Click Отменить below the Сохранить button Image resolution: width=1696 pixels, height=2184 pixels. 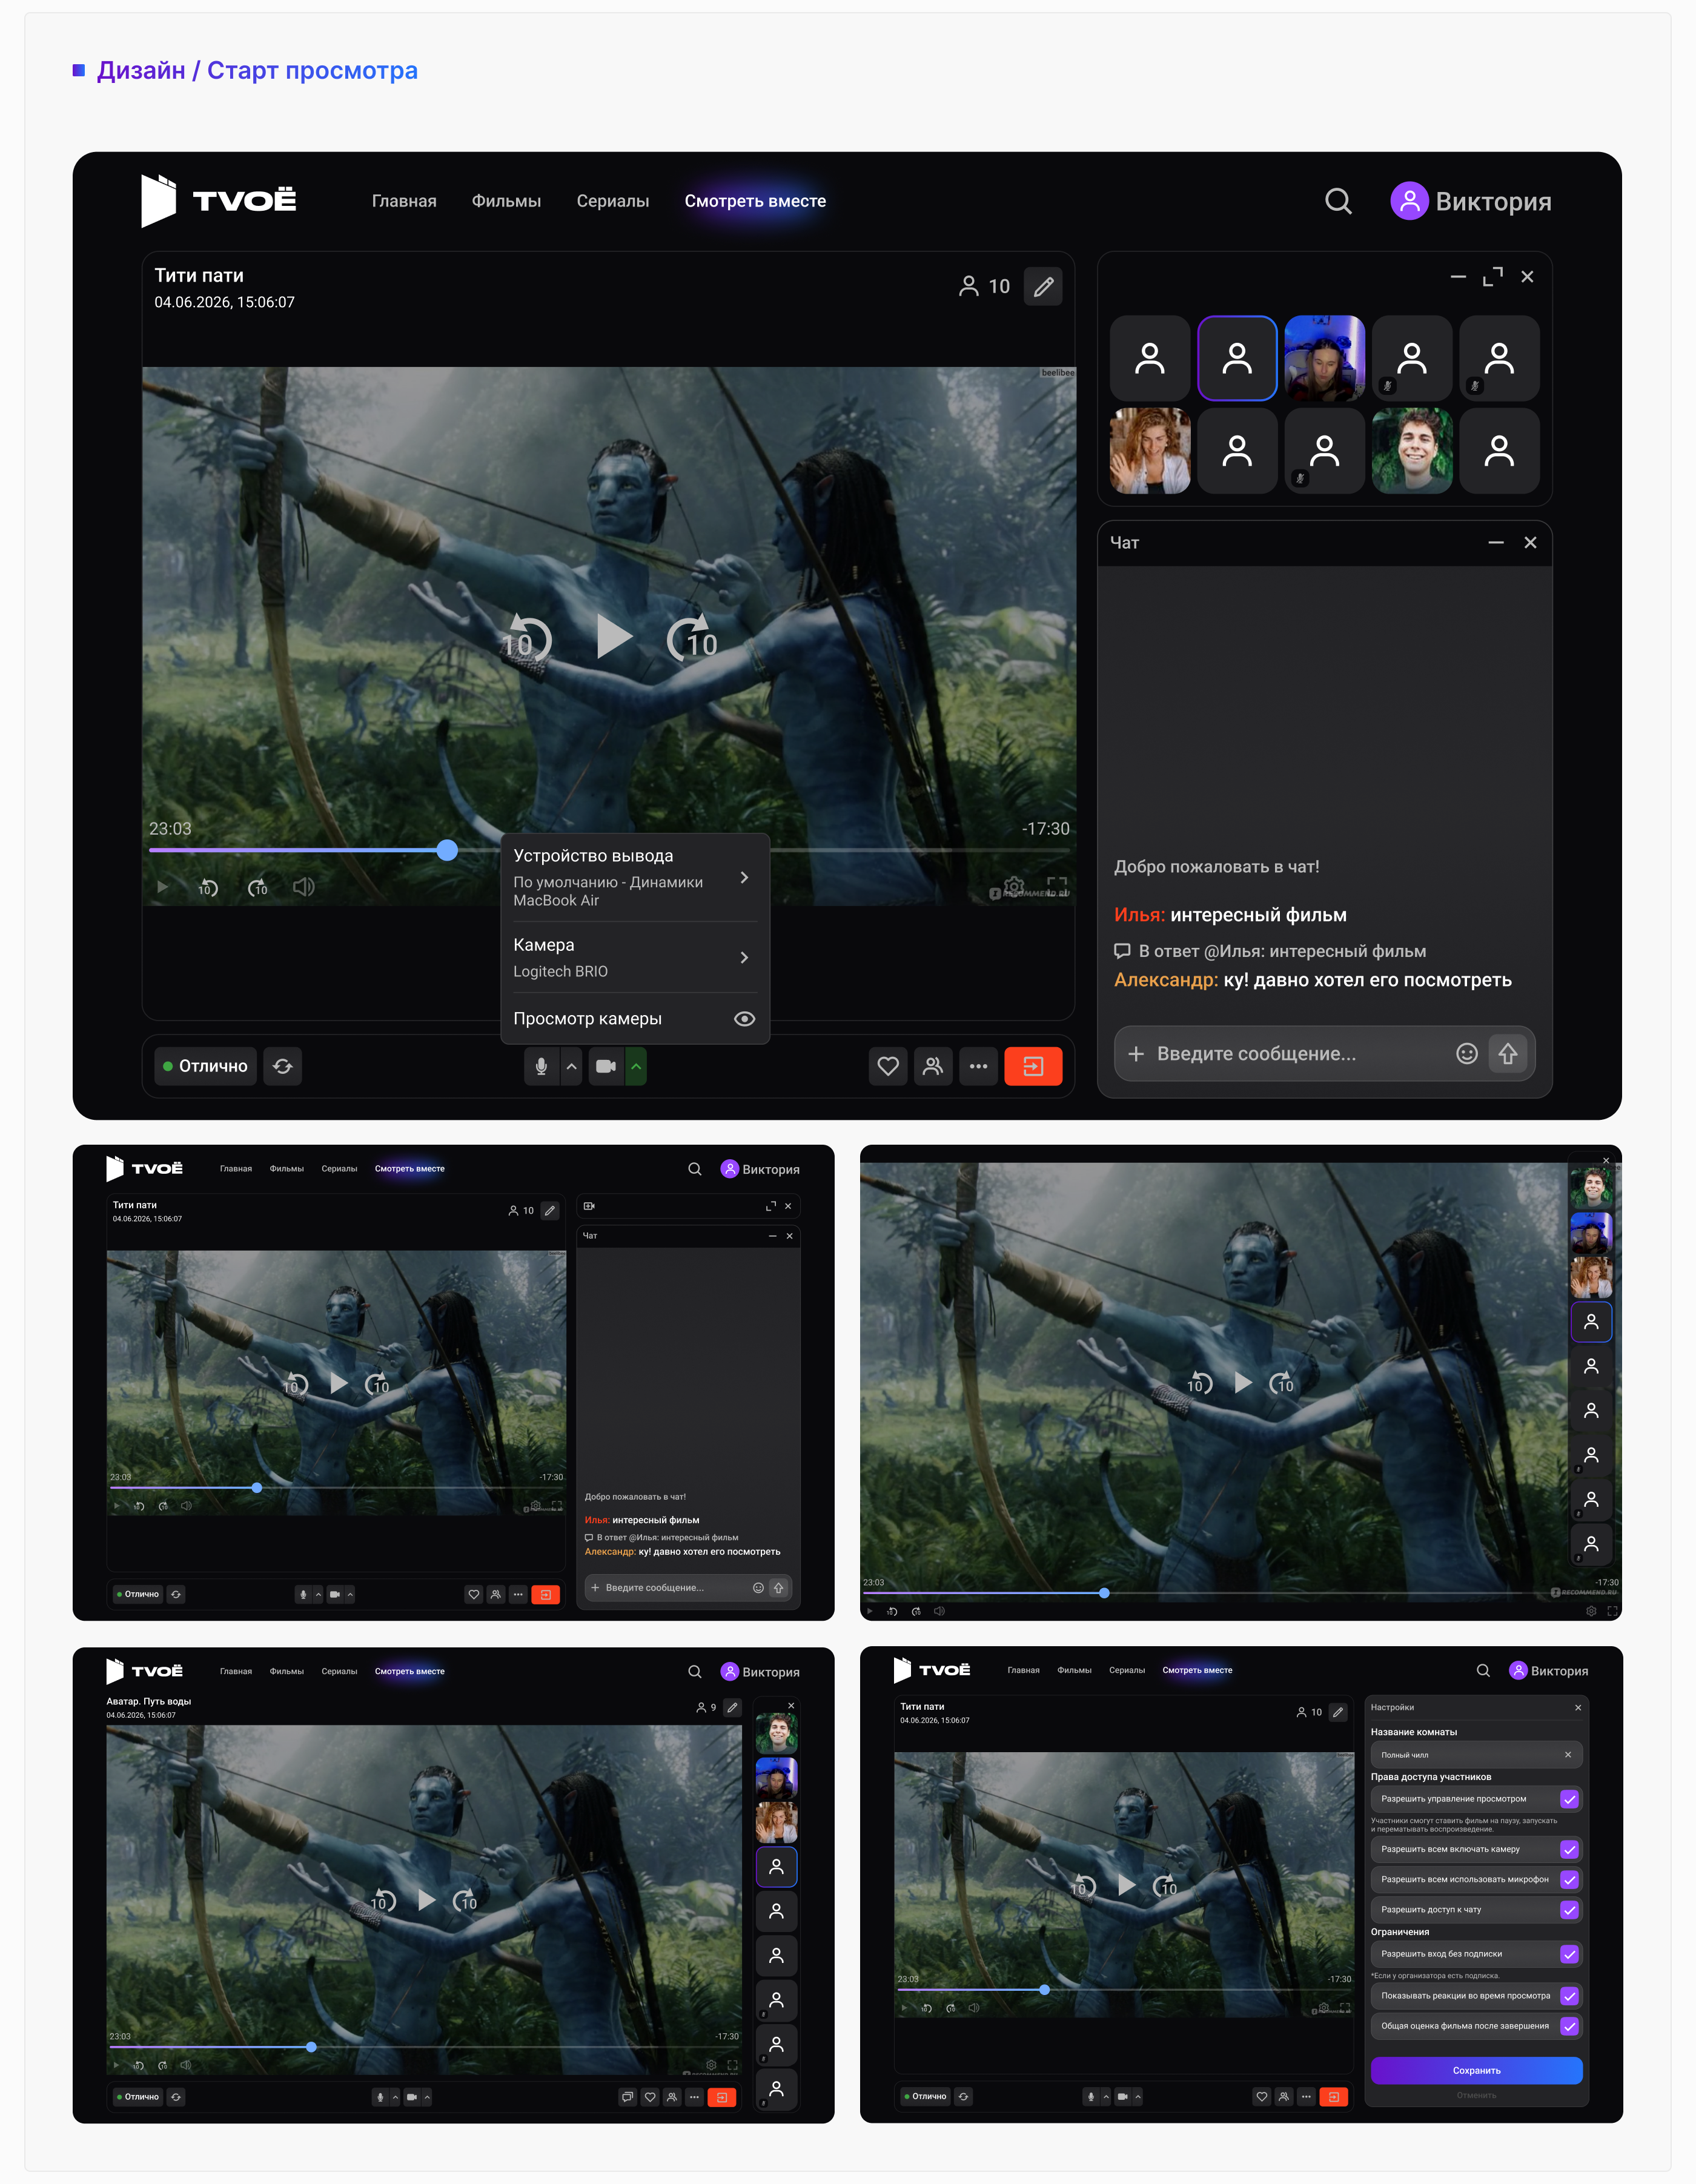click(x=1476, y=2095)
